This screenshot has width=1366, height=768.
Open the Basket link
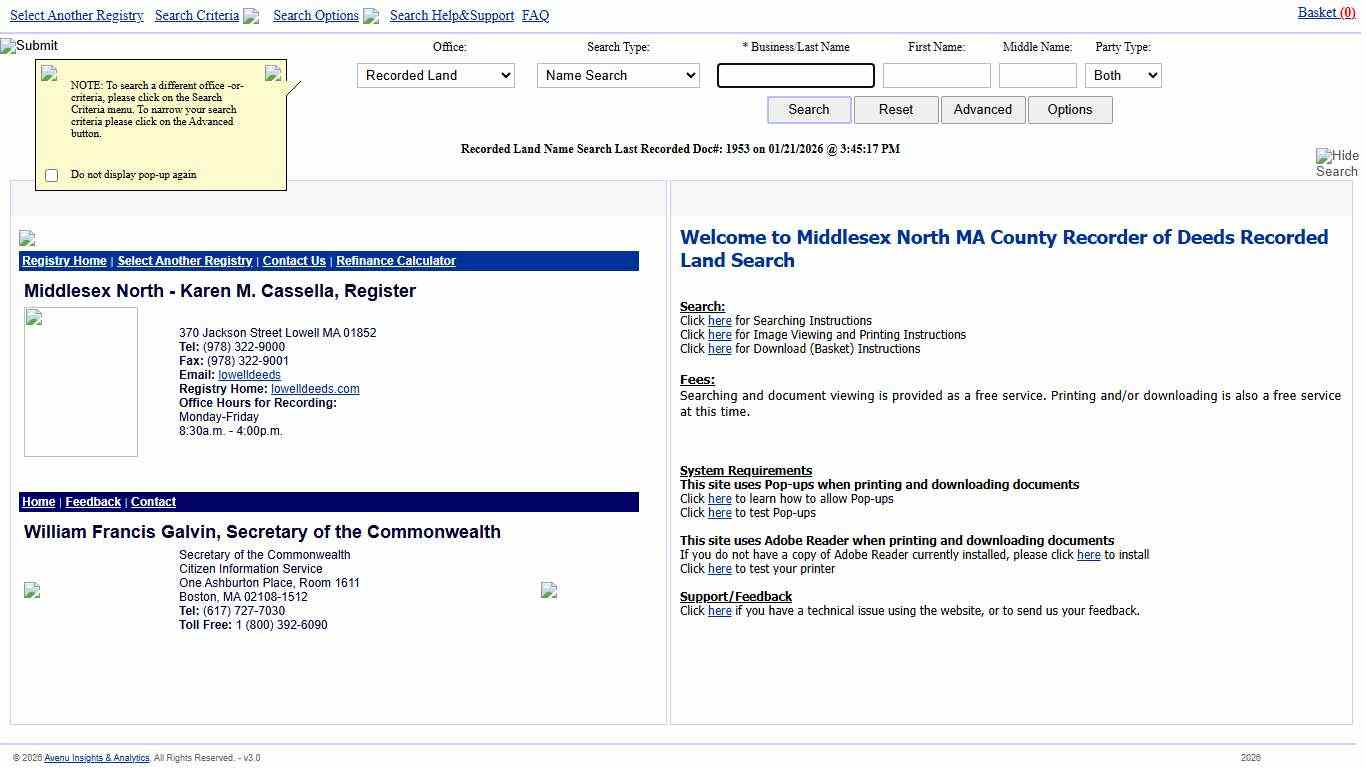(1325, 13)
